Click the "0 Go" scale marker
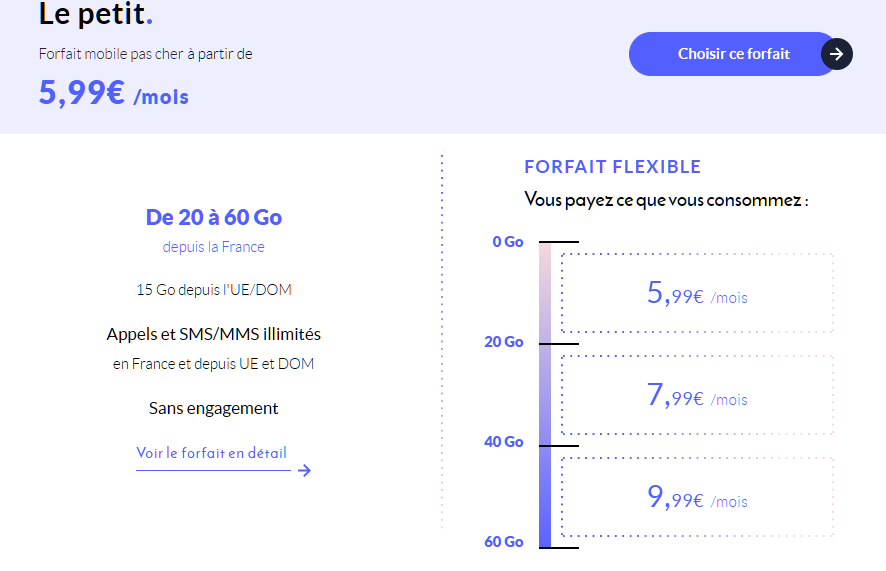Image resolution: width=886 pixels, height=571 pixels. click(508, 242)
